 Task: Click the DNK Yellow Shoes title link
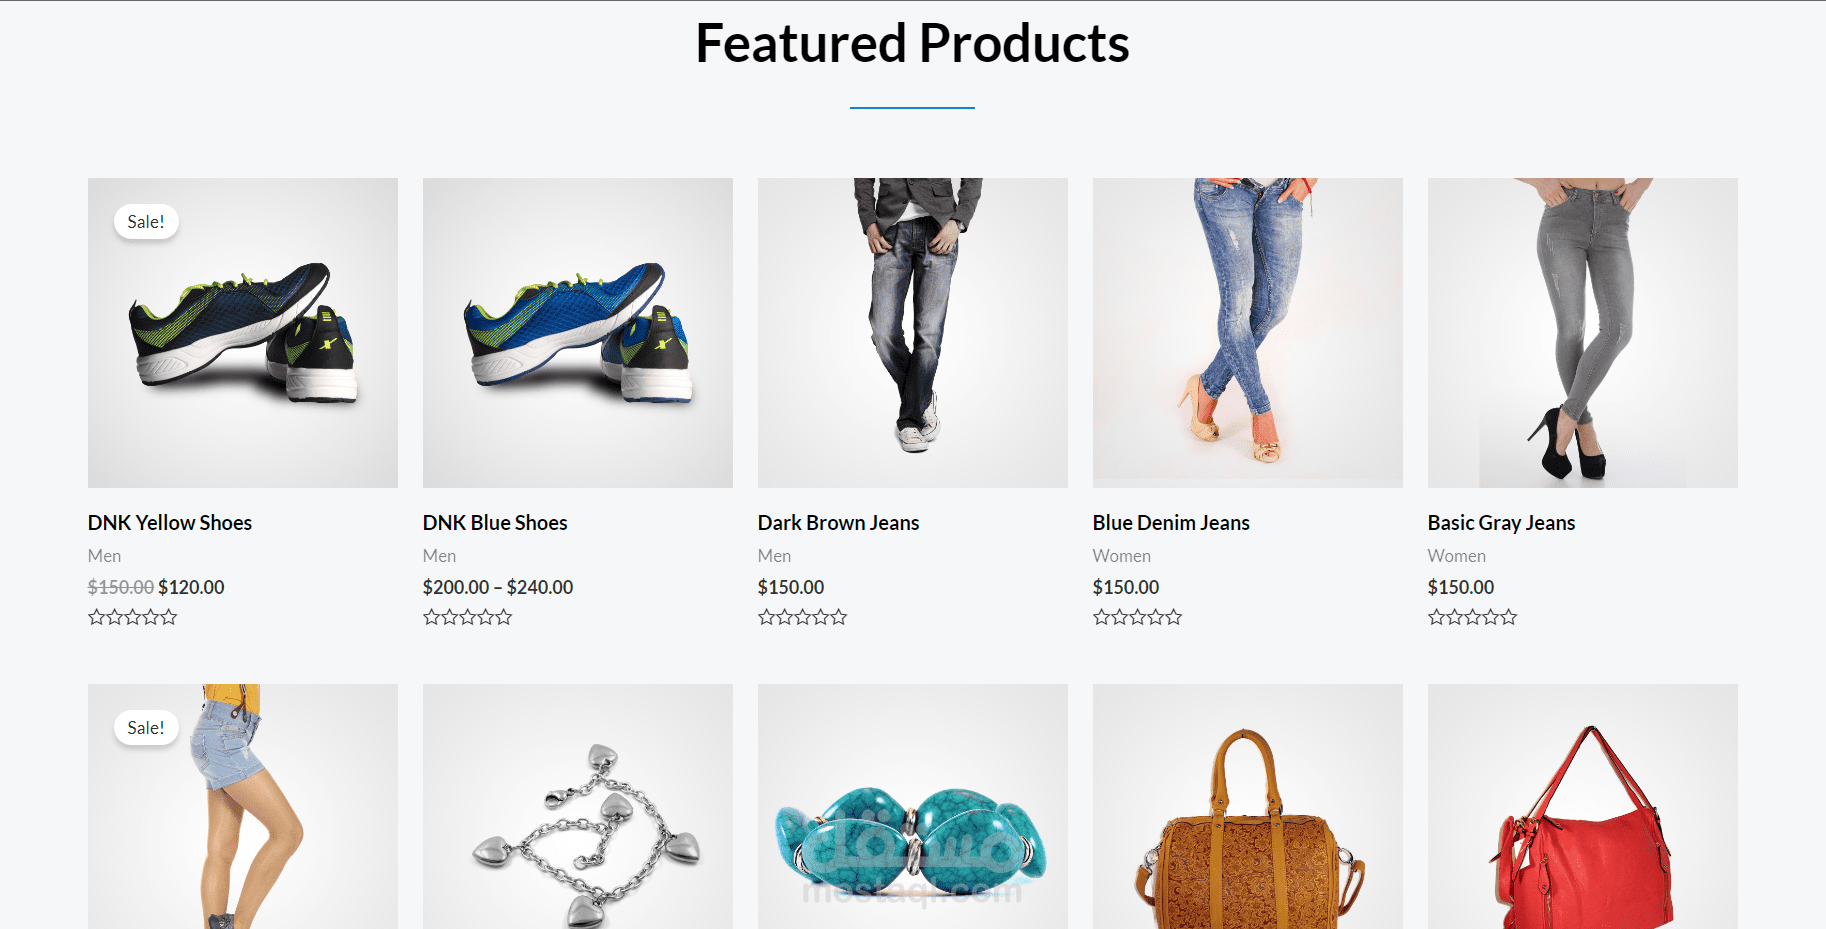170,523
